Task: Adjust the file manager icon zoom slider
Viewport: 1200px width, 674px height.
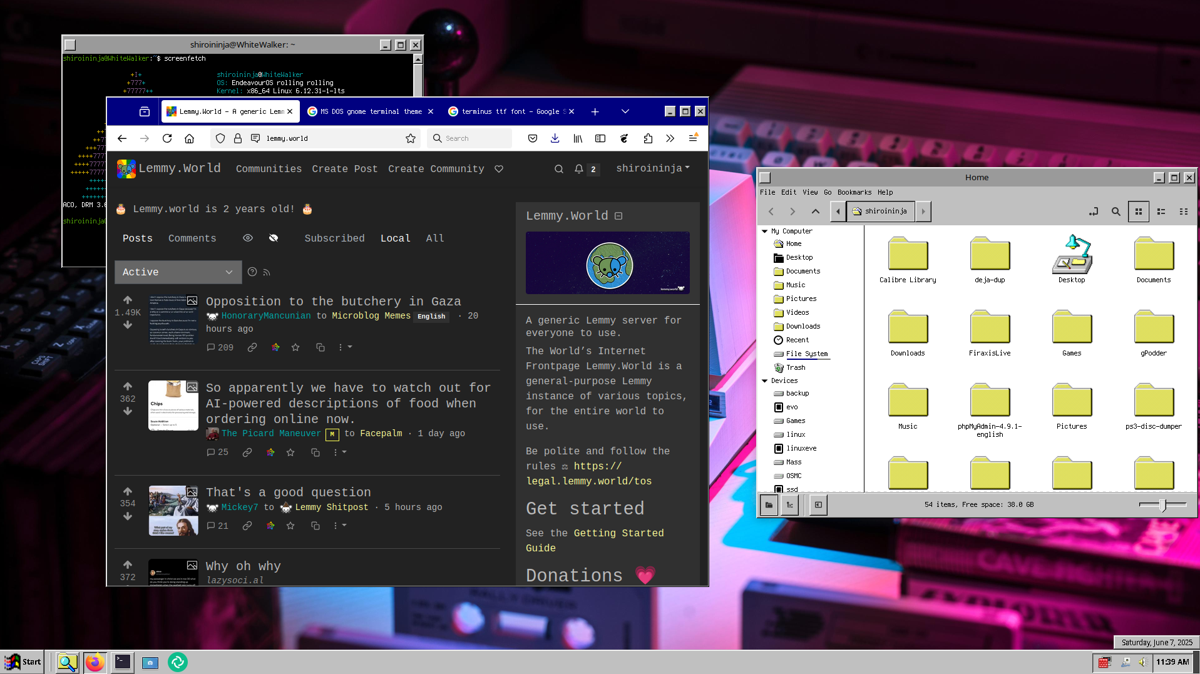Action: click(x=1161, y=505)
